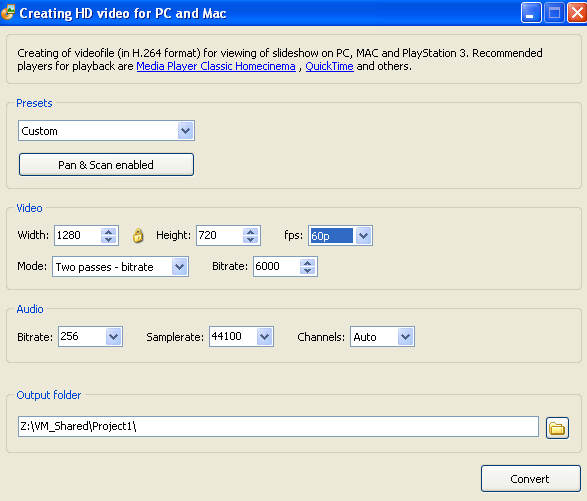Decrease the video Bitrate value

pos(307,271)
